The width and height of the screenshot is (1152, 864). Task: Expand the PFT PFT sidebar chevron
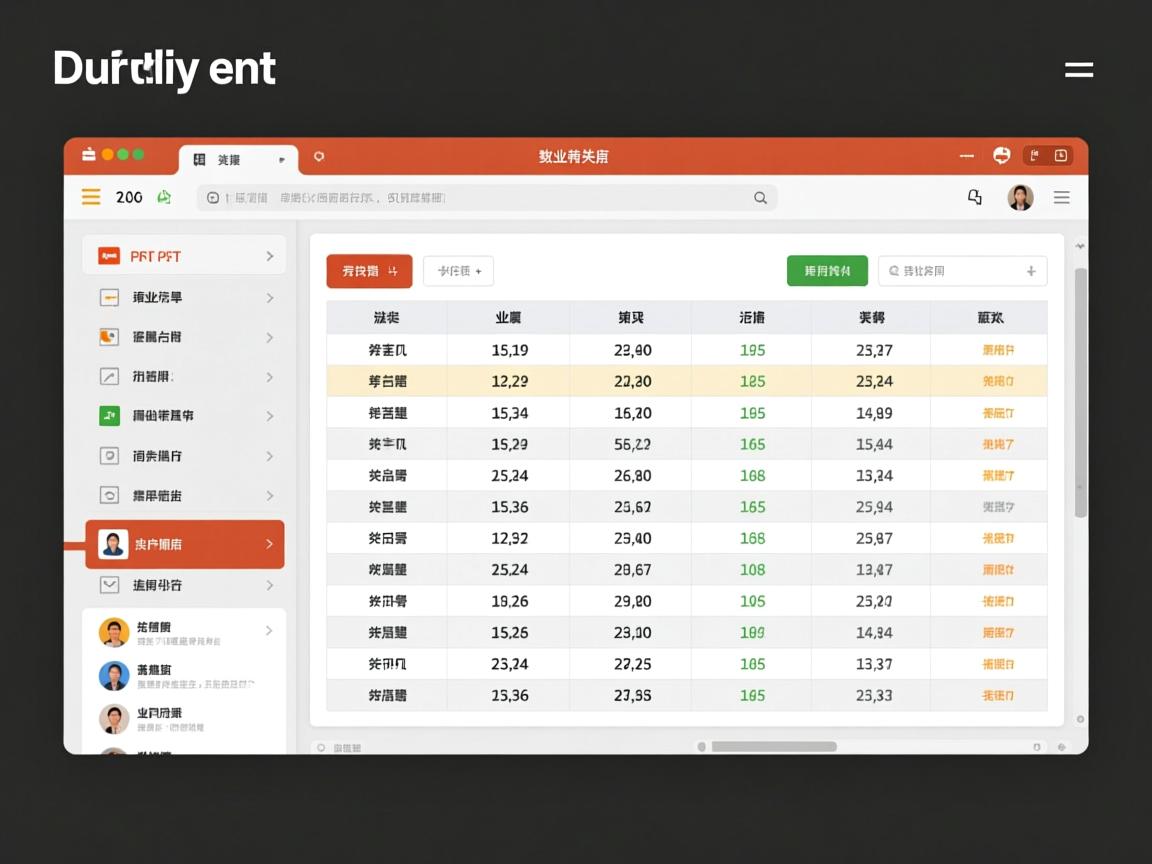[270, 257]
